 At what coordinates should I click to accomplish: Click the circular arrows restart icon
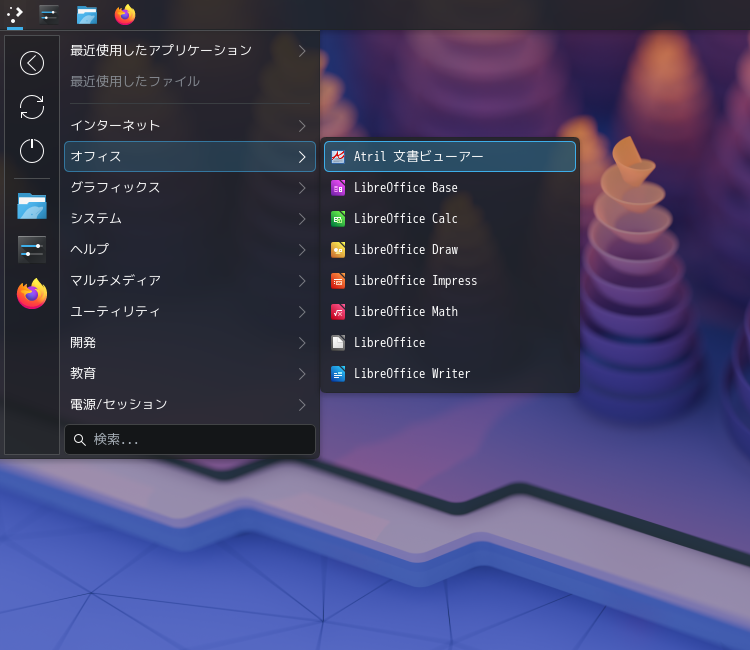coord(32,107)
